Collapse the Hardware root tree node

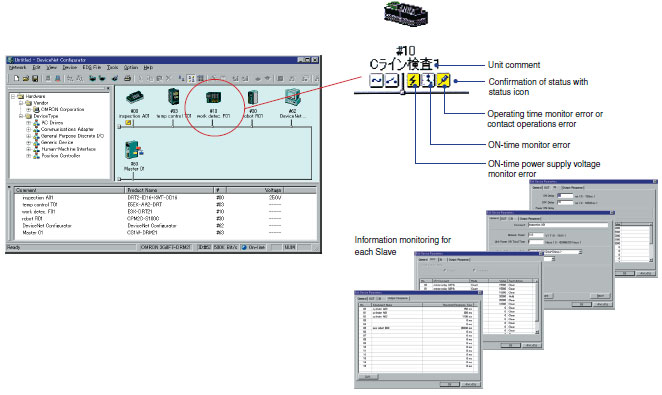click(13, 96)
